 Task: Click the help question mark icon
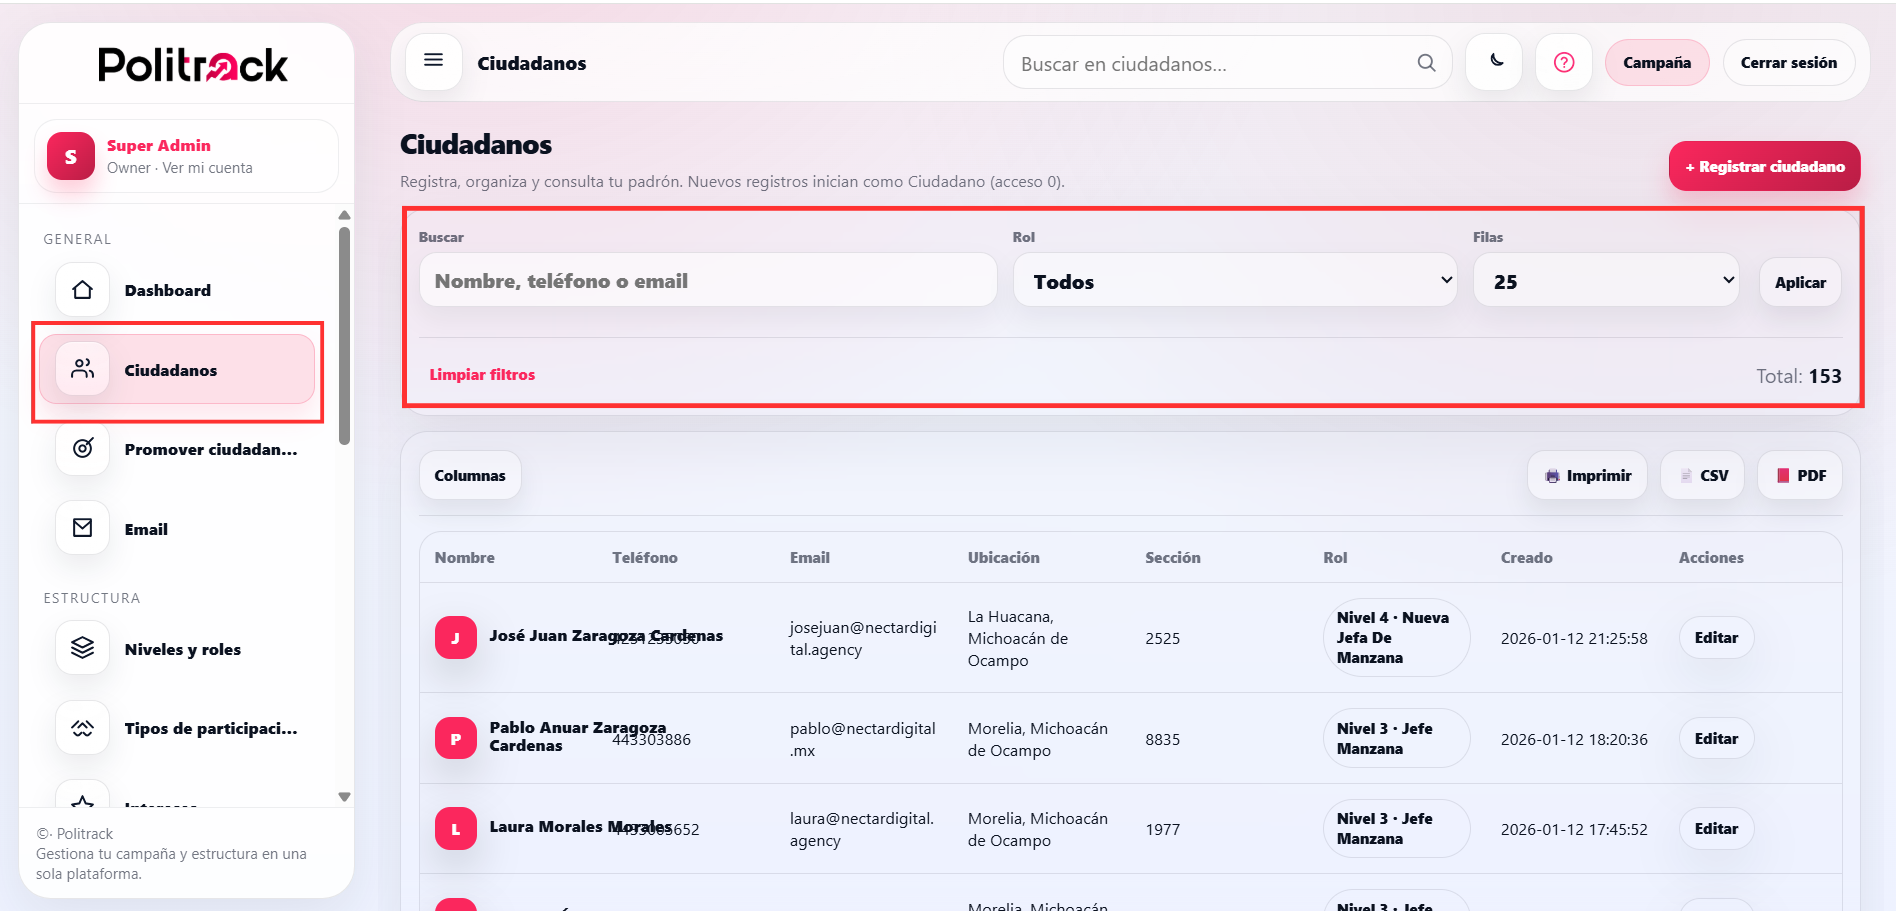tap(1563, 62)
